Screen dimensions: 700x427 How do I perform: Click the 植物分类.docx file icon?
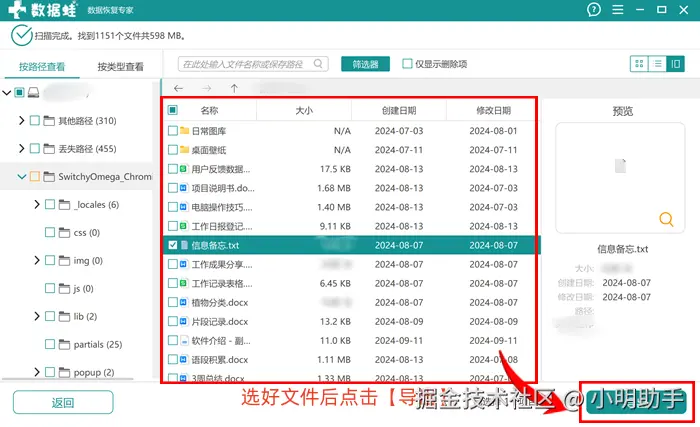pyautogui.click(x=183, y=302)
